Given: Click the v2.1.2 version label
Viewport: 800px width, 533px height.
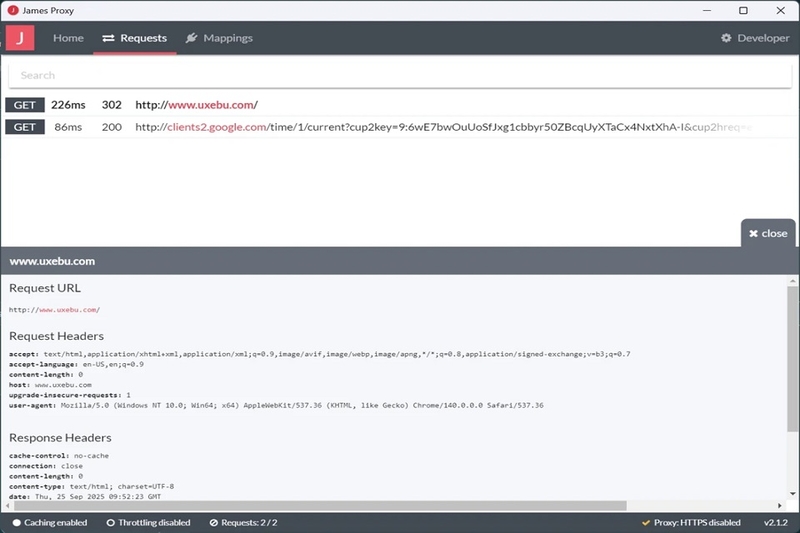Looking at the screenshot, I should click(x=776, y=523).
